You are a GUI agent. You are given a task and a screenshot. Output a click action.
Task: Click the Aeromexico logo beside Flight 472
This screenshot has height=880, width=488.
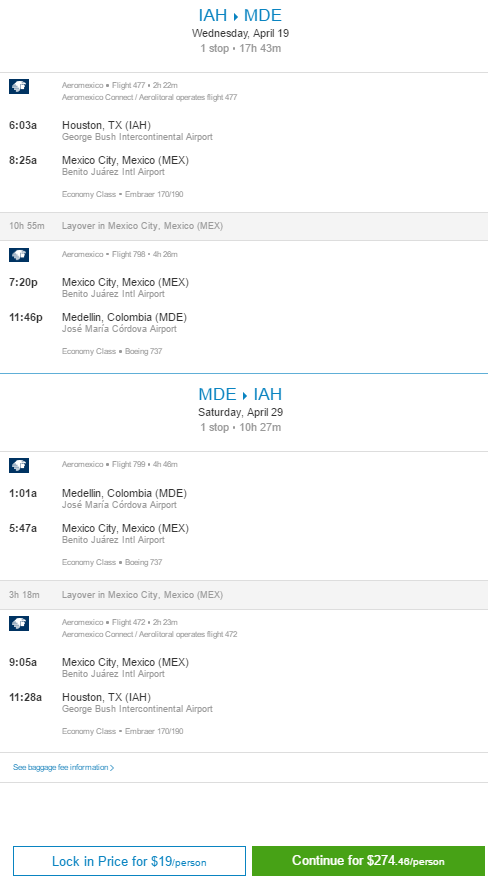tap(19, 624)
